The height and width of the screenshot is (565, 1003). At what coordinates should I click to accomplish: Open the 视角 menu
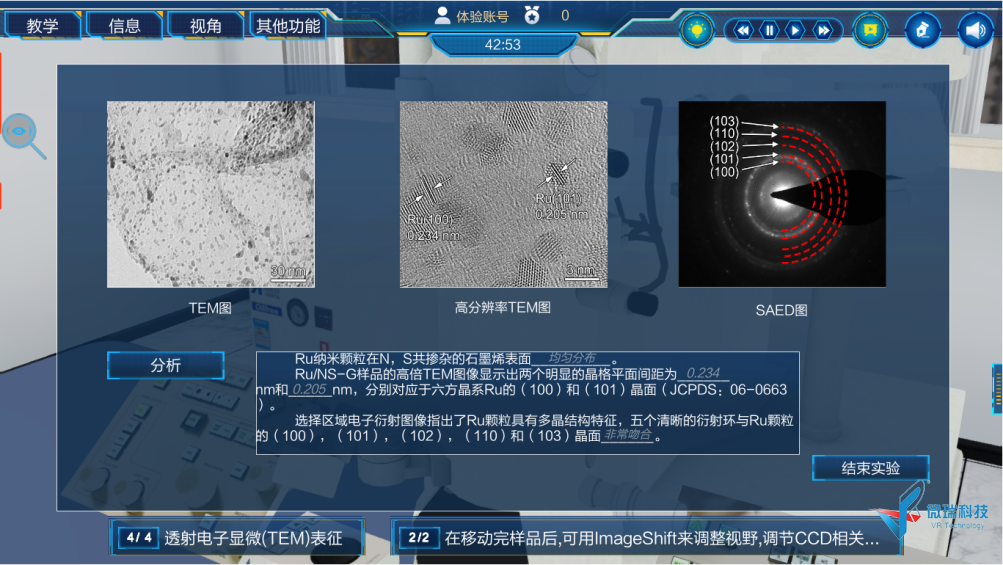tap(205, 26)
